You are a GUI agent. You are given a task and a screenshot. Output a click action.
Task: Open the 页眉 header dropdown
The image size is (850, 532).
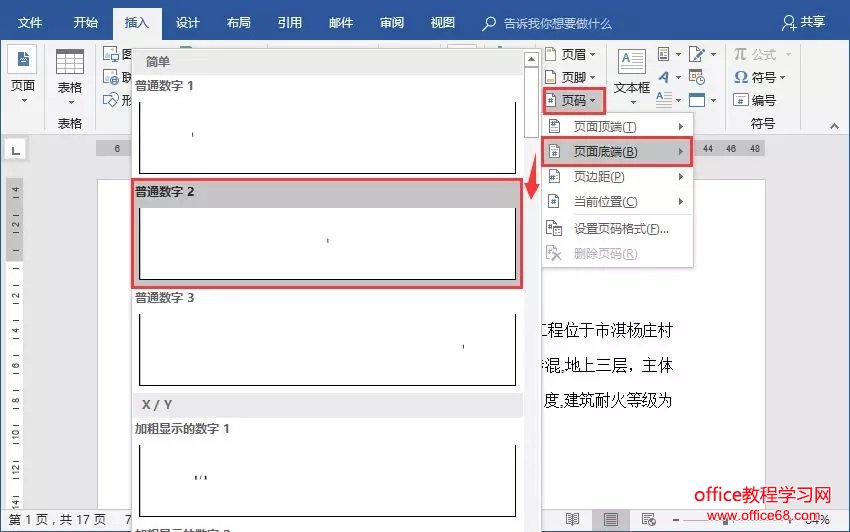point(571,54)
